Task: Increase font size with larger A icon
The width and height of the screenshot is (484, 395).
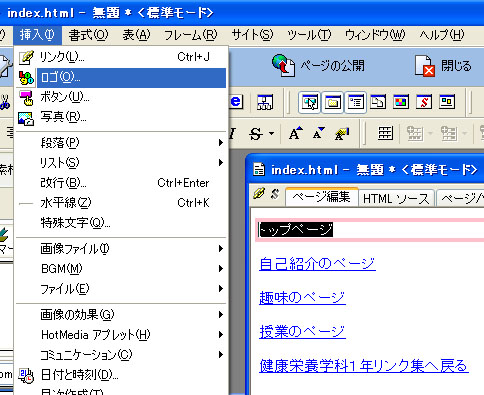Action: (296, 134)
